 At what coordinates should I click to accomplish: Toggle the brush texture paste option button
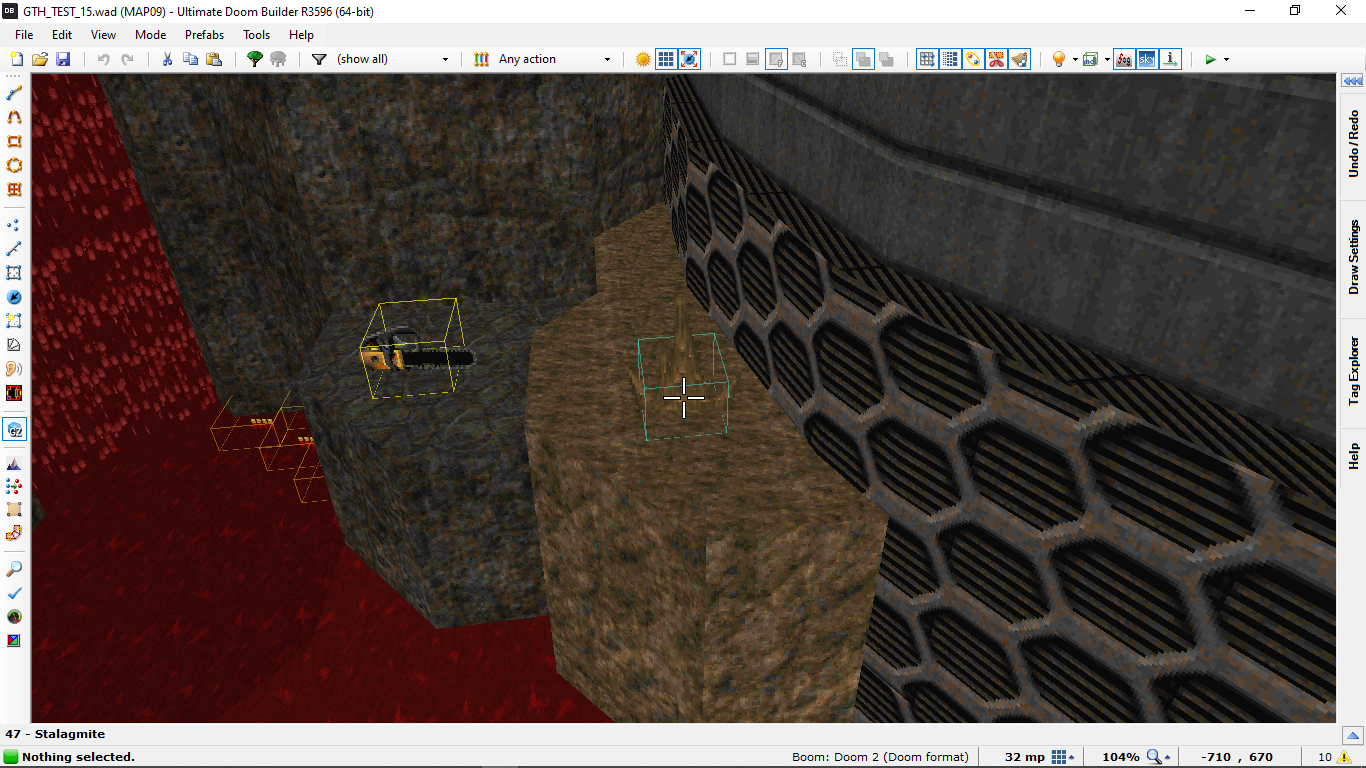point(1020,59)
